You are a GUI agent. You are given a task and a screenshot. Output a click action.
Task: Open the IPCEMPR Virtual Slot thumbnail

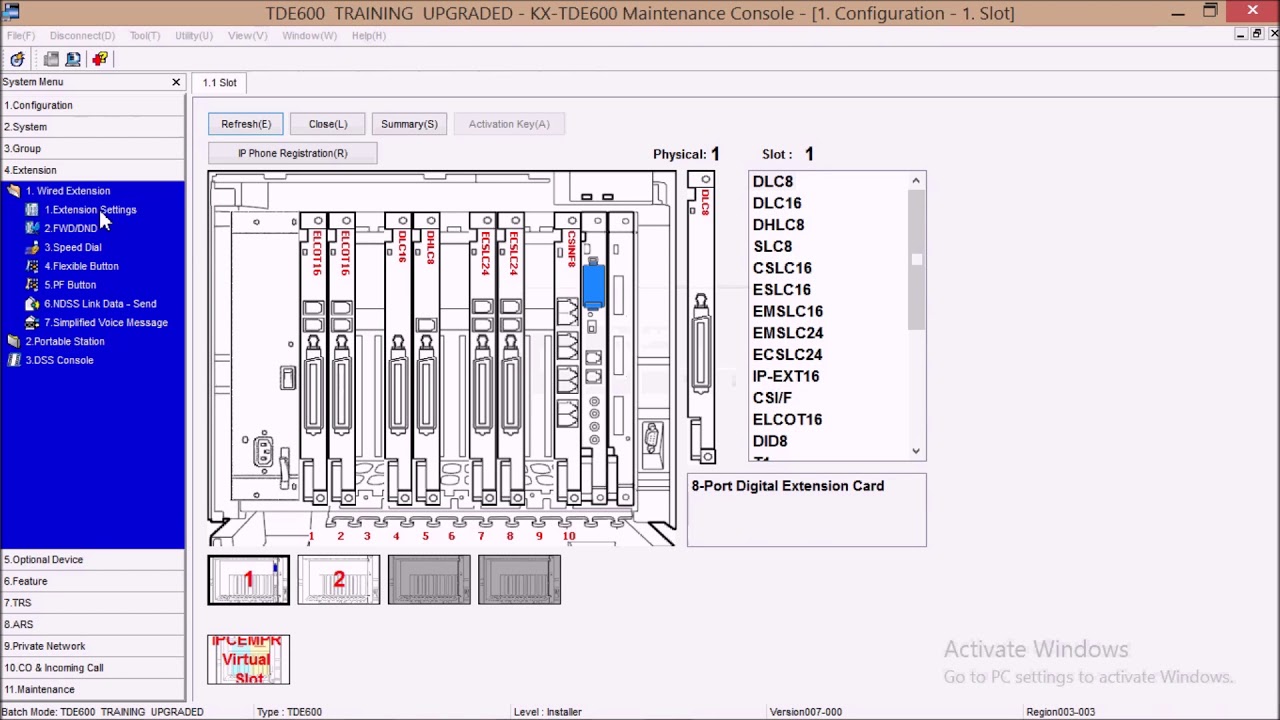(249, 660)
